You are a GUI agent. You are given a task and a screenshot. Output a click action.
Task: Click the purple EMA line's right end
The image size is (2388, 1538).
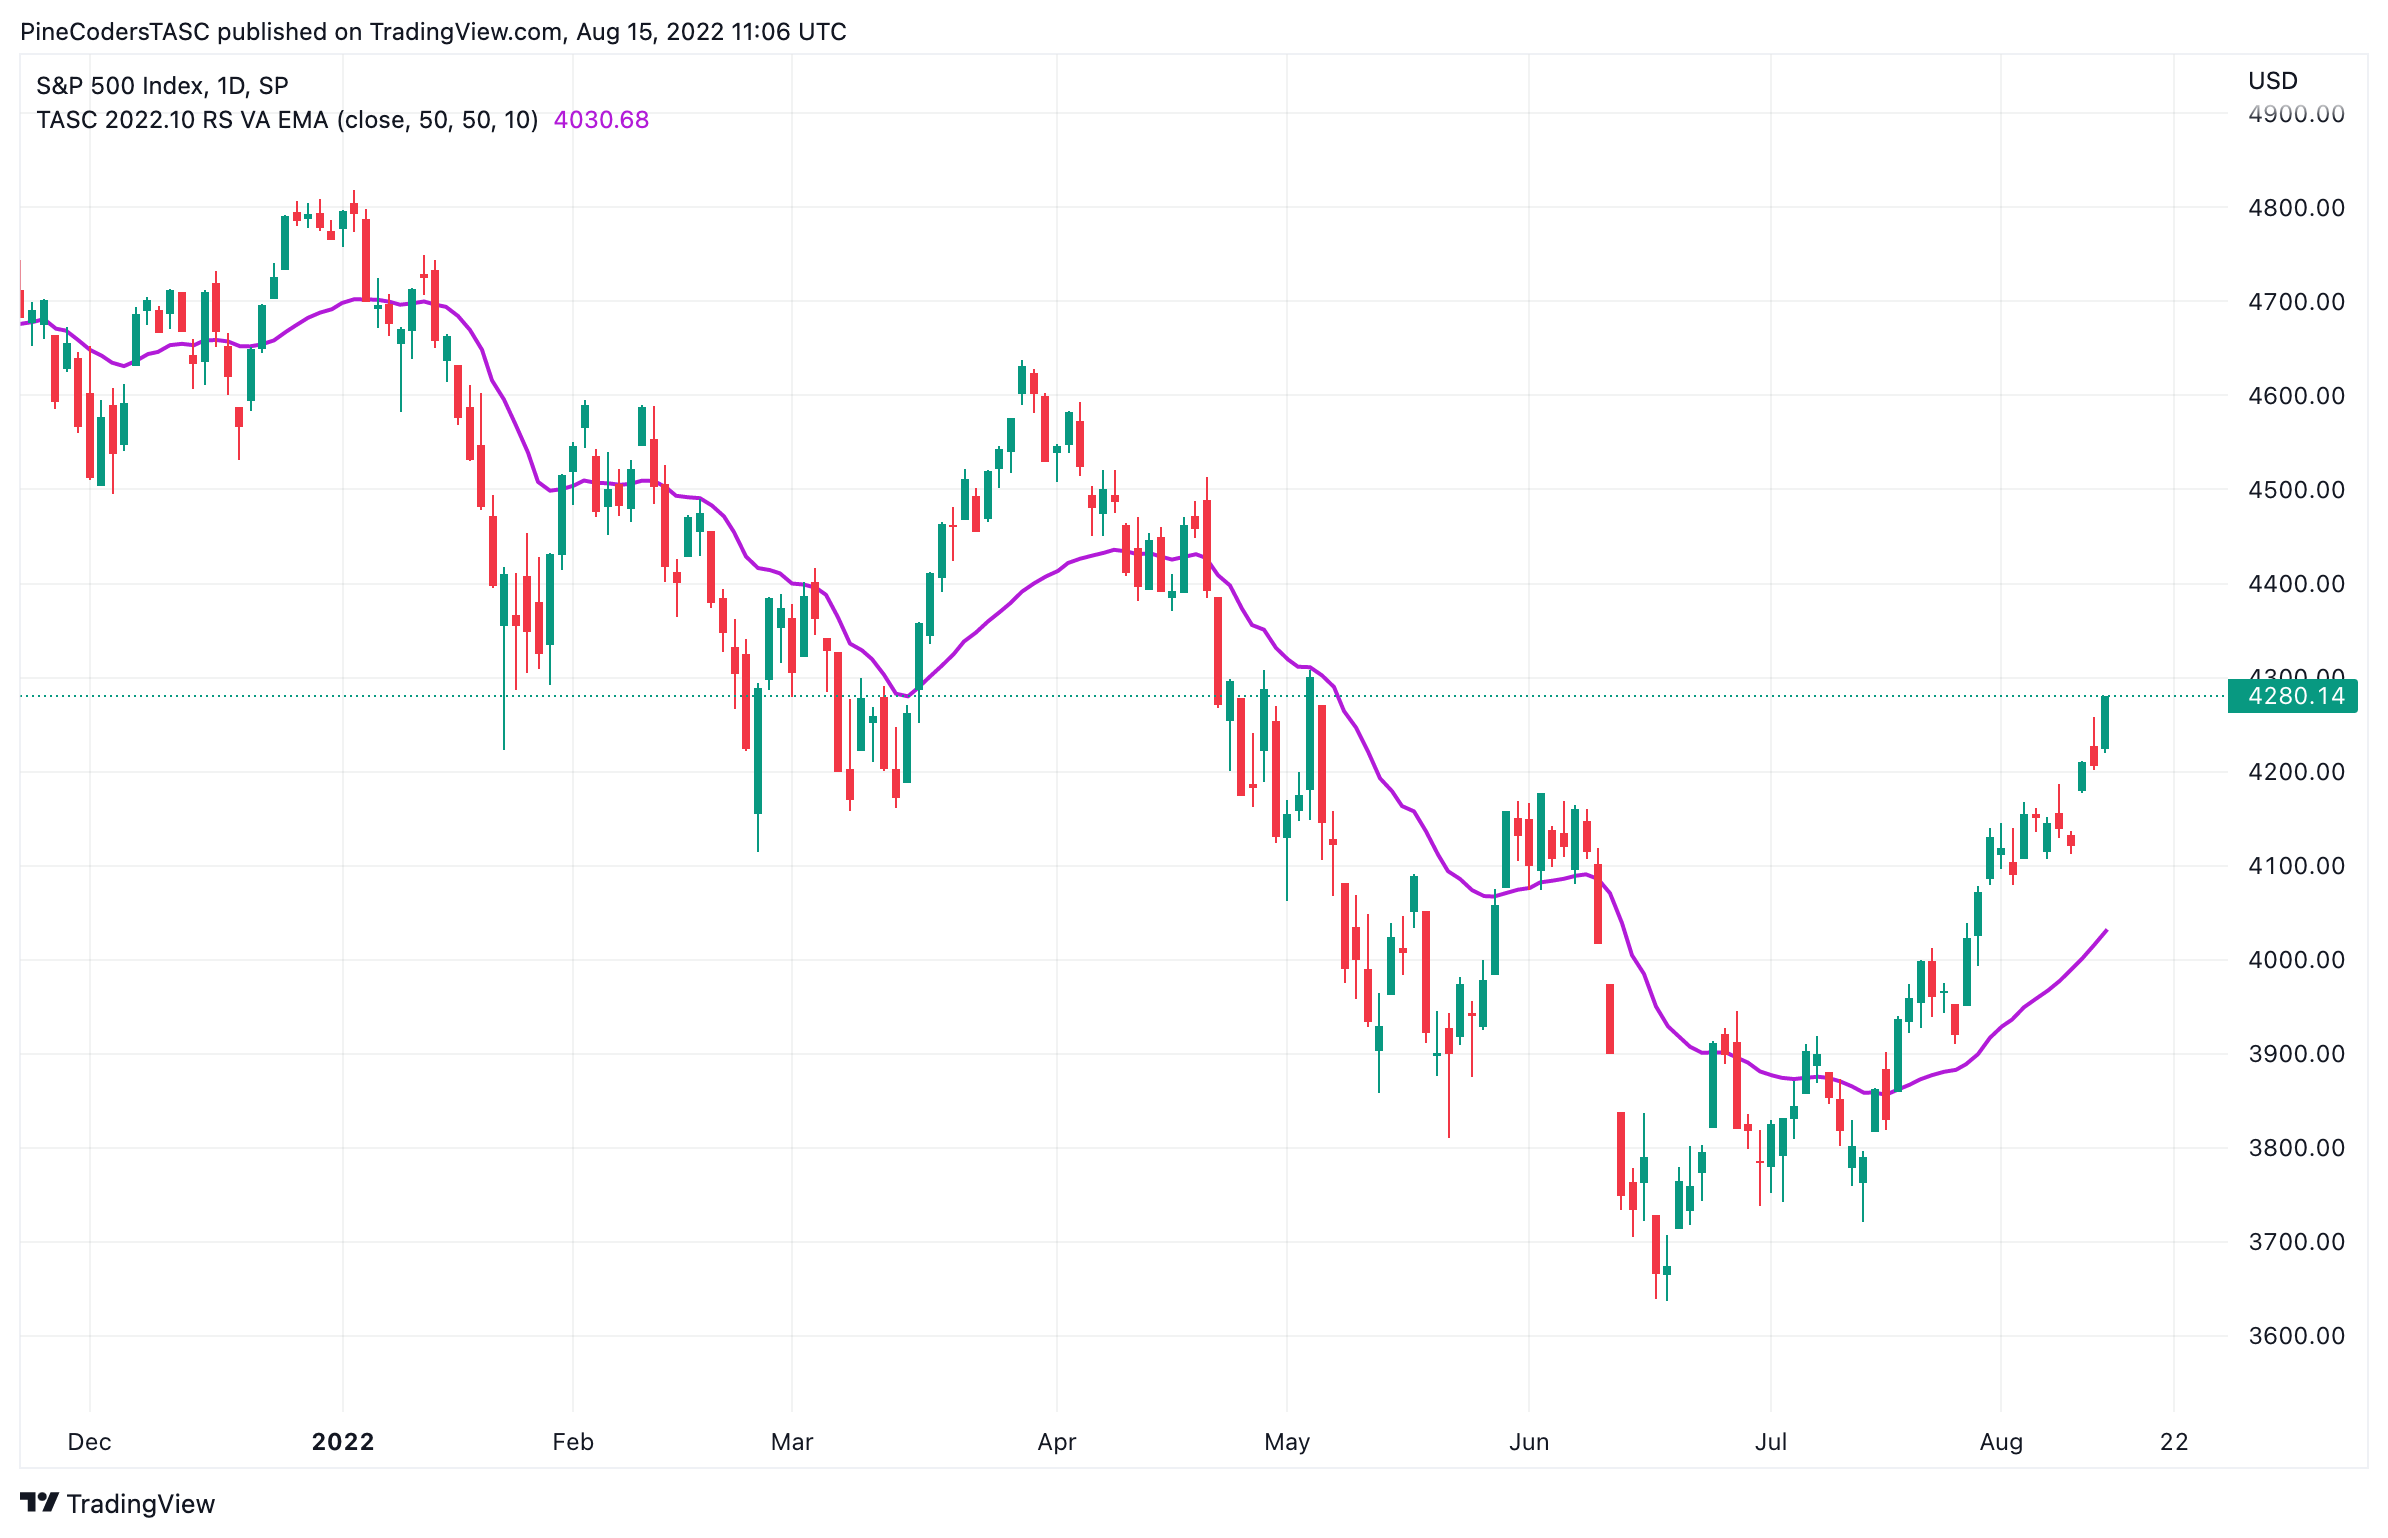[2105, 932]
